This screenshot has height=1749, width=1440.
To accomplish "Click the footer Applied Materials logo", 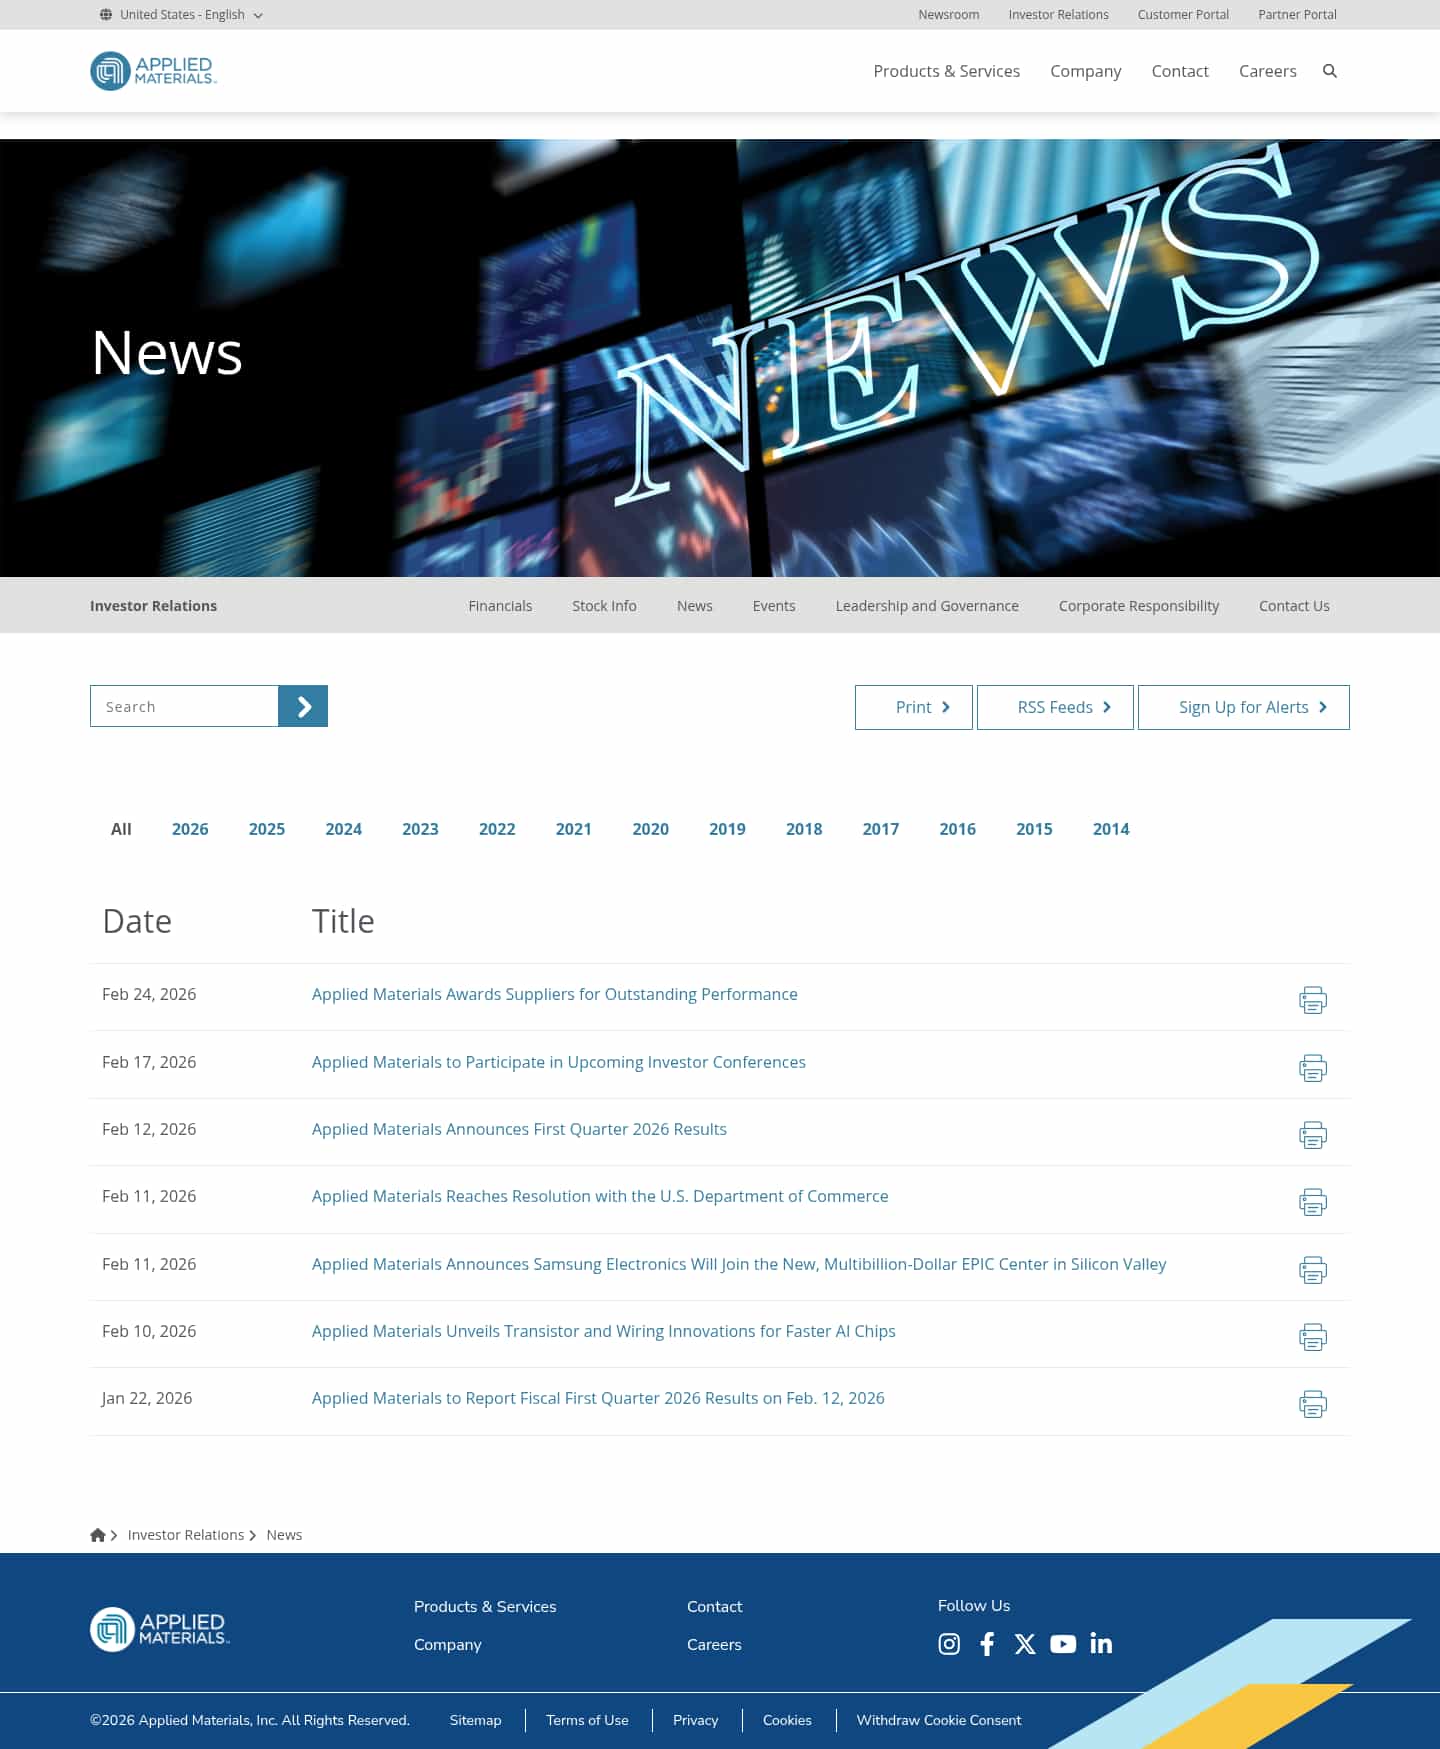I will click(160, 1629).
